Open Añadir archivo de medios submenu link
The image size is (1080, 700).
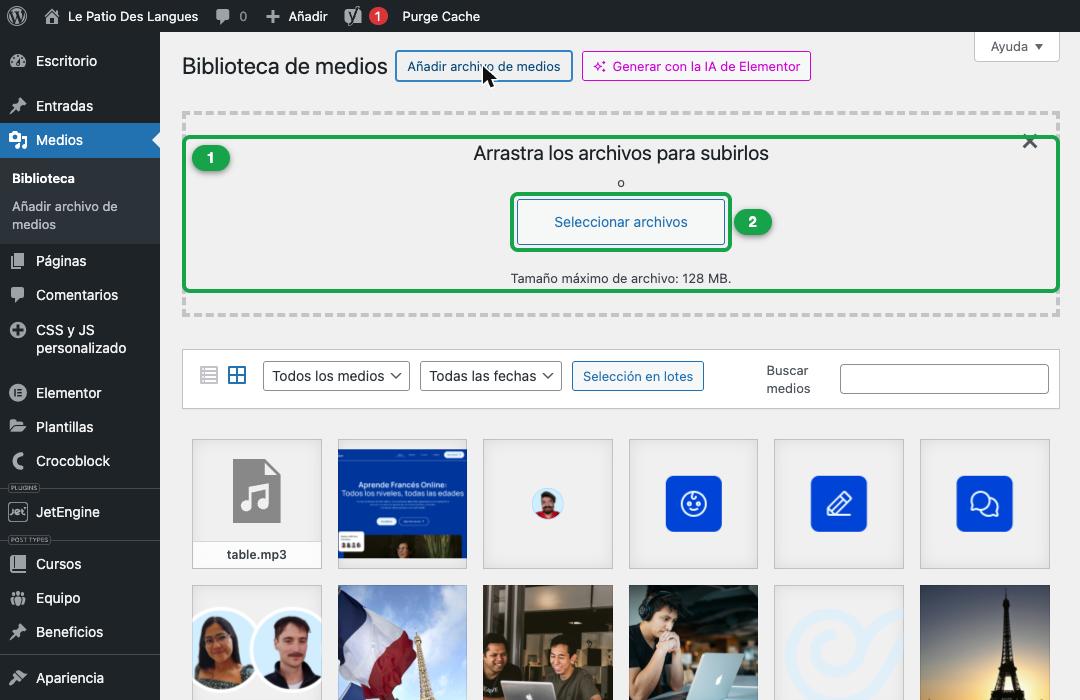pyautogui.click(x=65, y=215)
